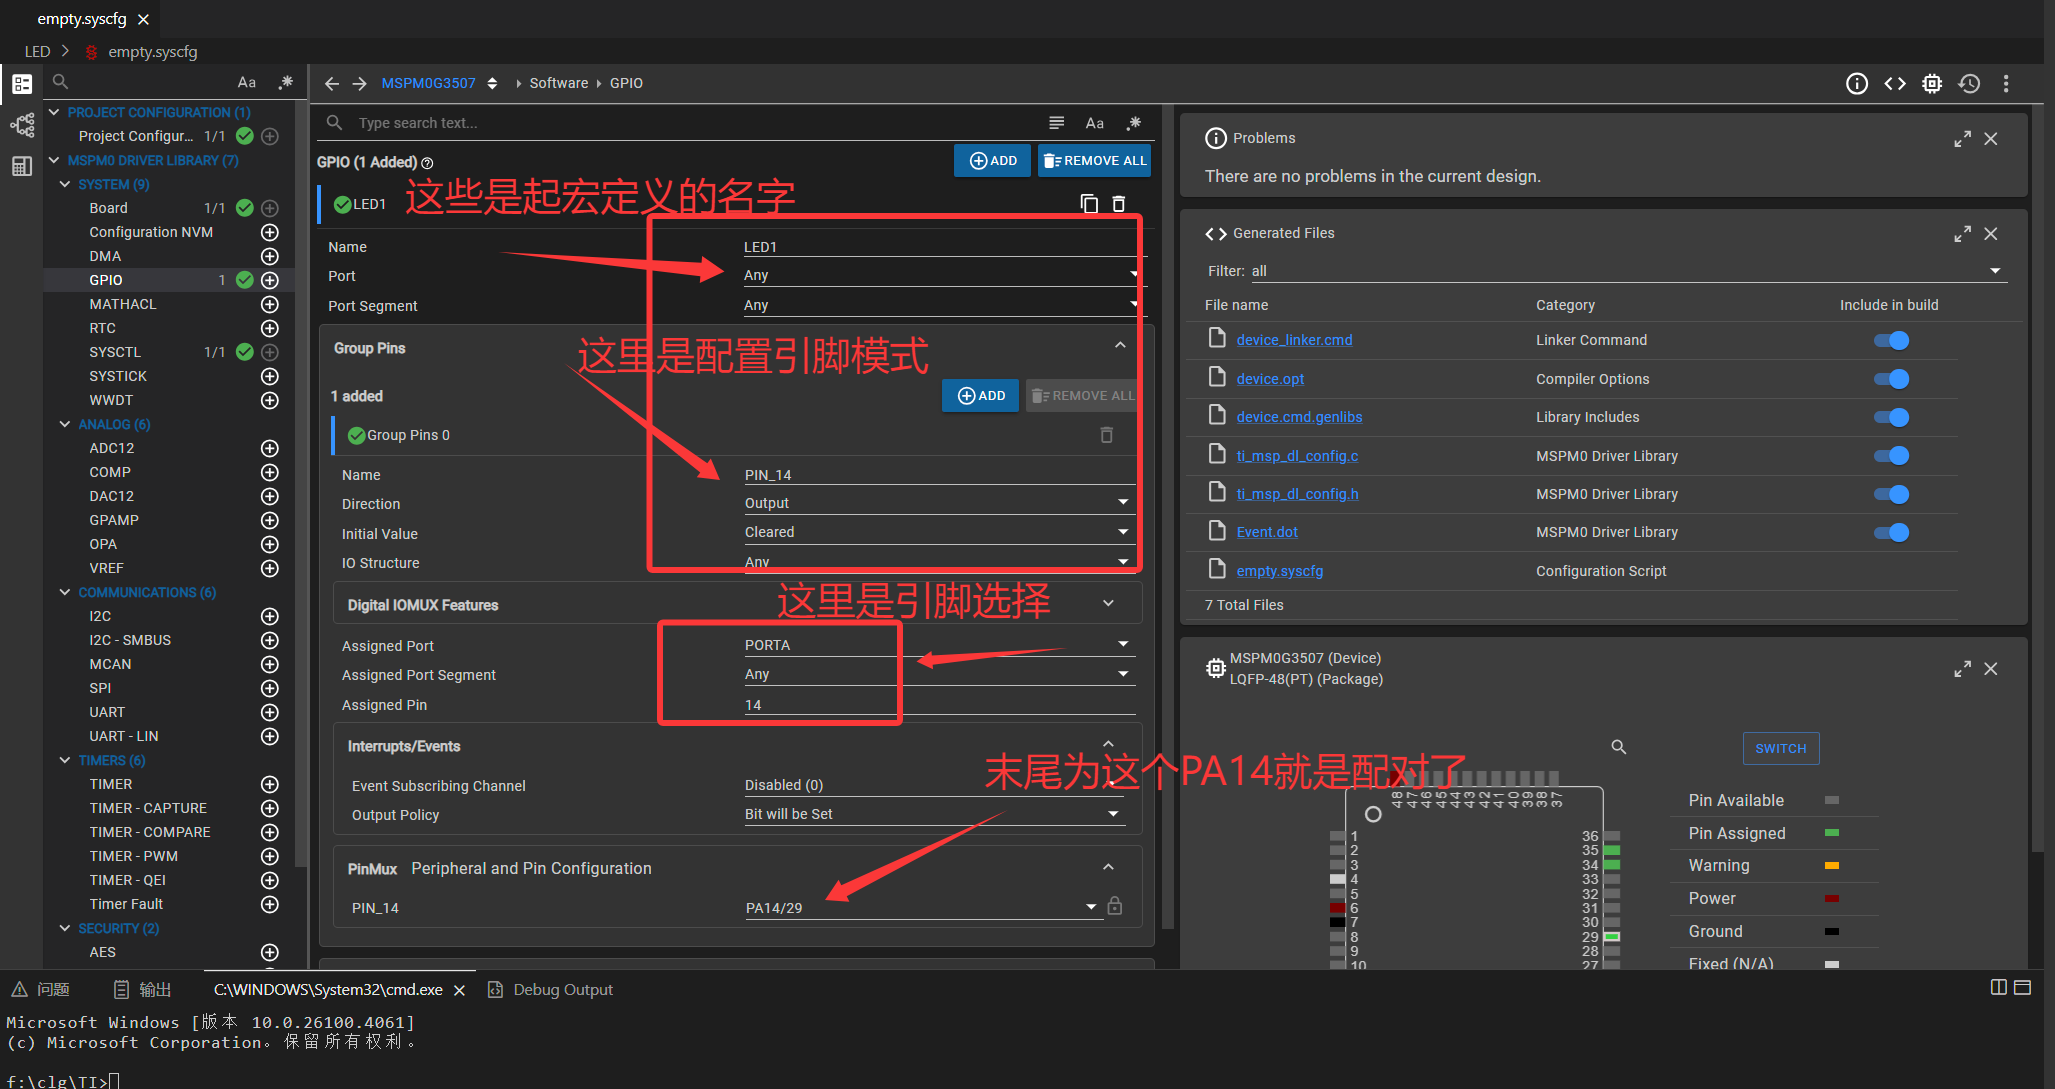This screenshot has width=2055, height=1089.
Task: Toggle include in build for device.opt
Action: pyautogui.click(x=1892, y=379)
